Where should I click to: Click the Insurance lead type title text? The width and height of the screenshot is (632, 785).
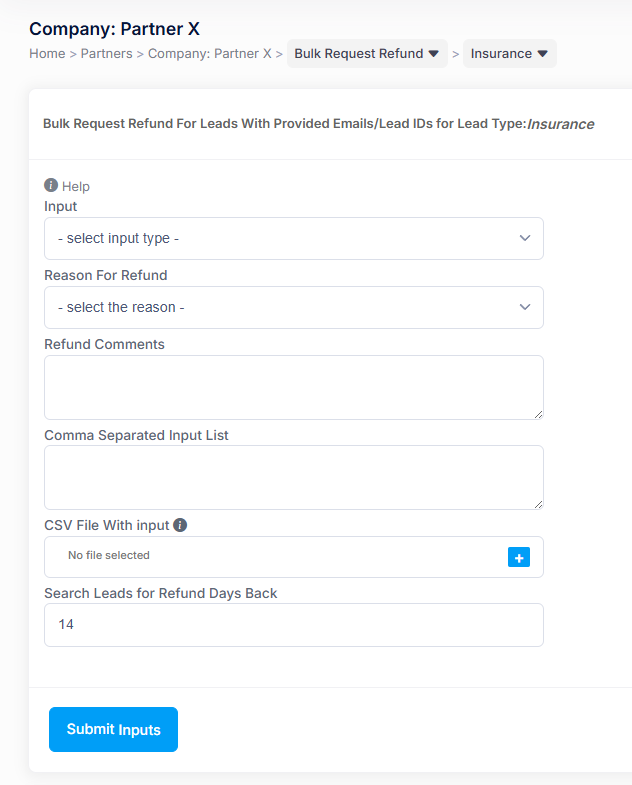click(x=560, y=125)
